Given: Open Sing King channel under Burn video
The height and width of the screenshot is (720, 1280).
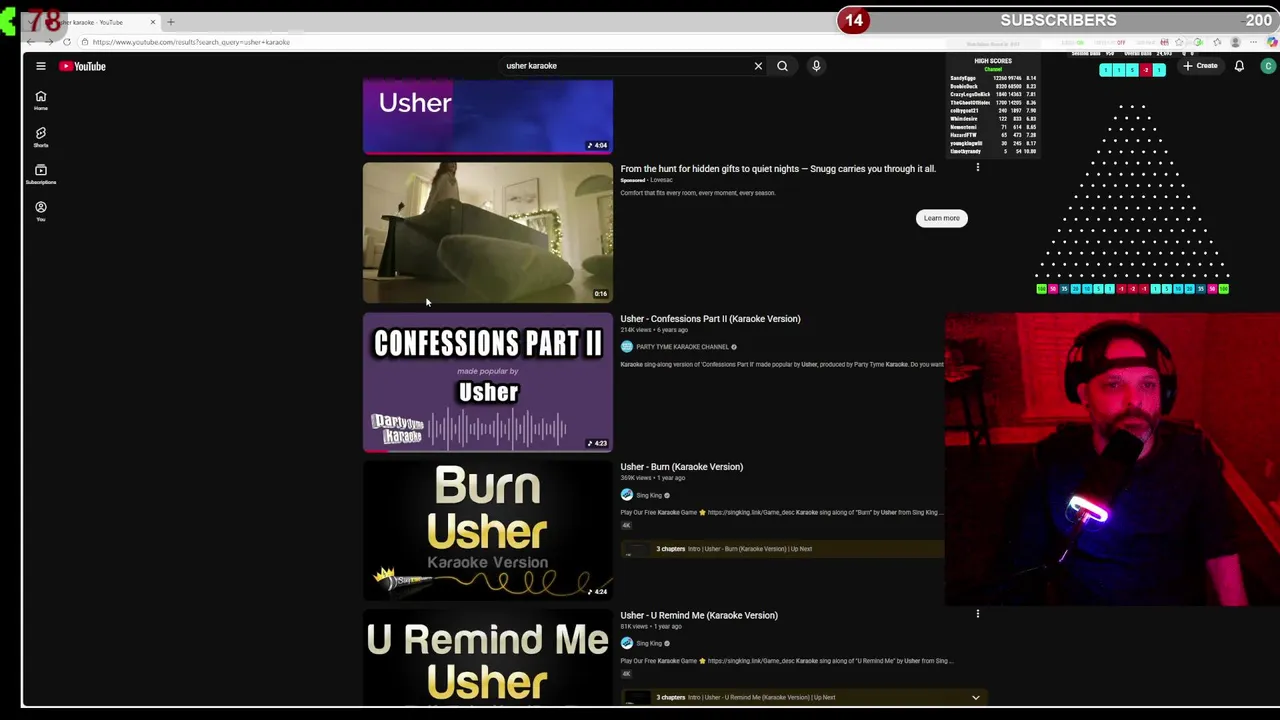Looking at the screenshot, I should (x=649, y=495).
